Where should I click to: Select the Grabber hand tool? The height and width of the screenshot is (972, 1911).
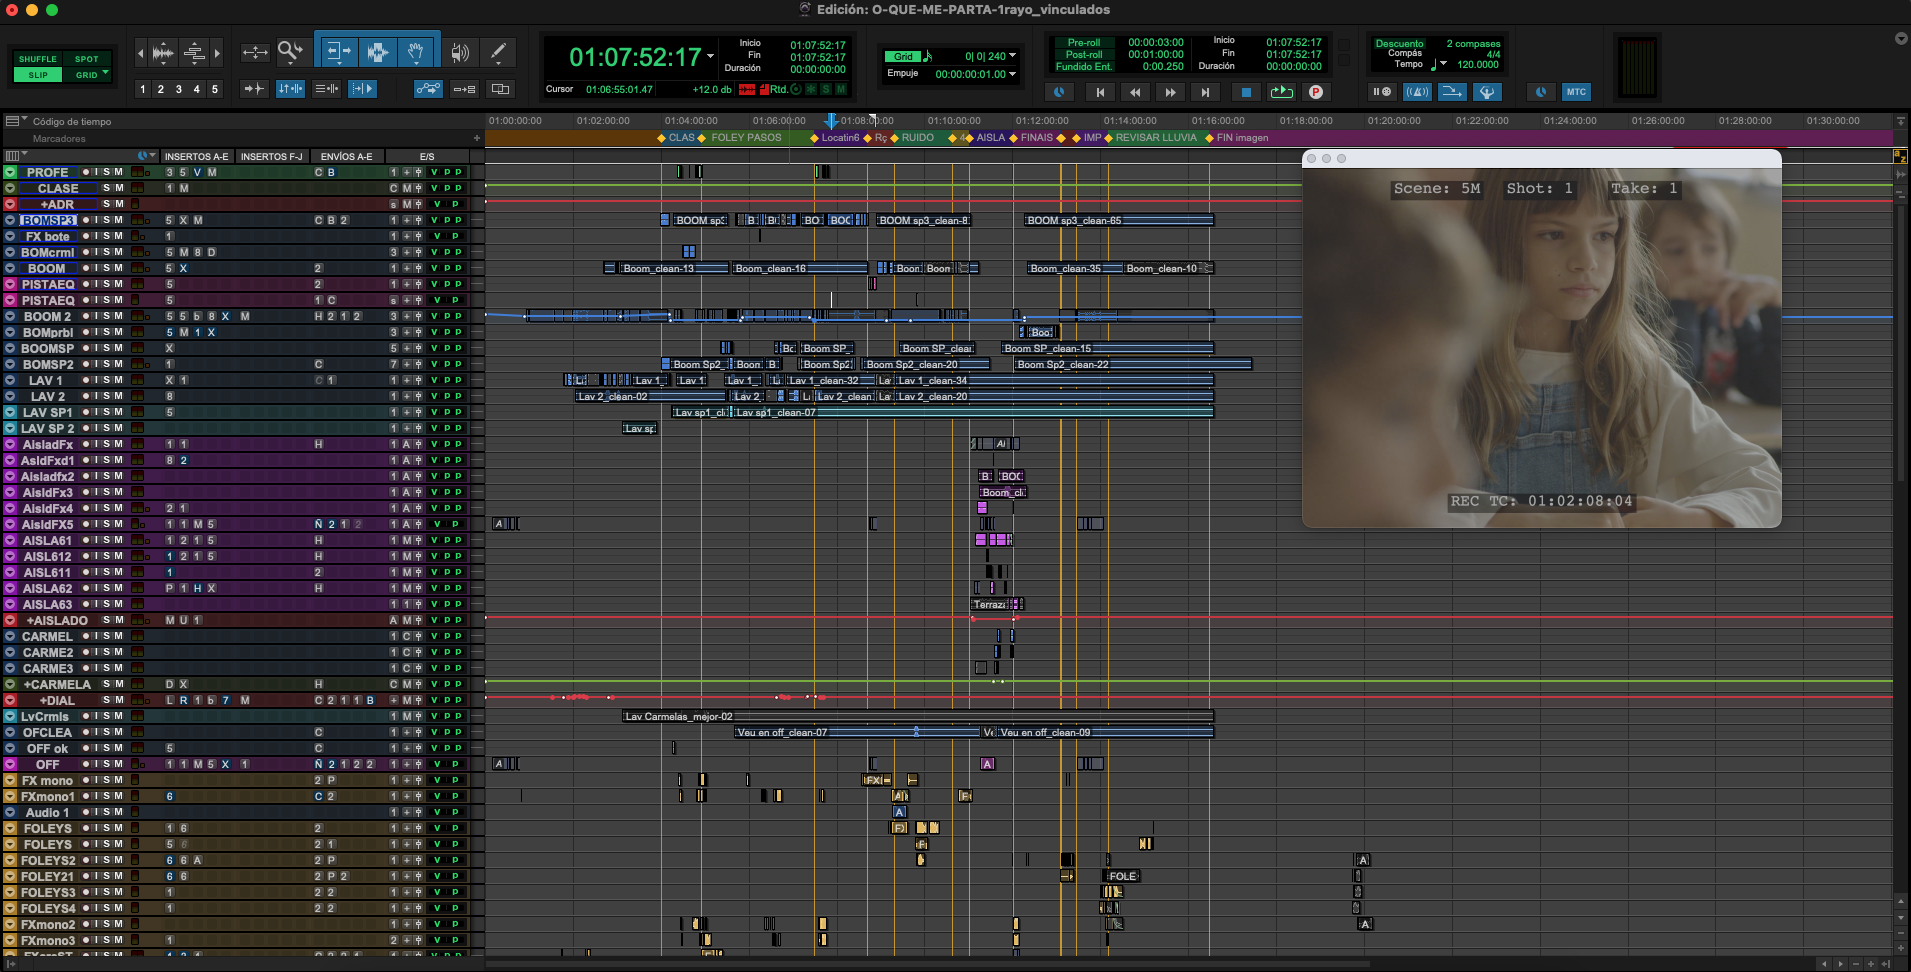click(x=415, y=52)
